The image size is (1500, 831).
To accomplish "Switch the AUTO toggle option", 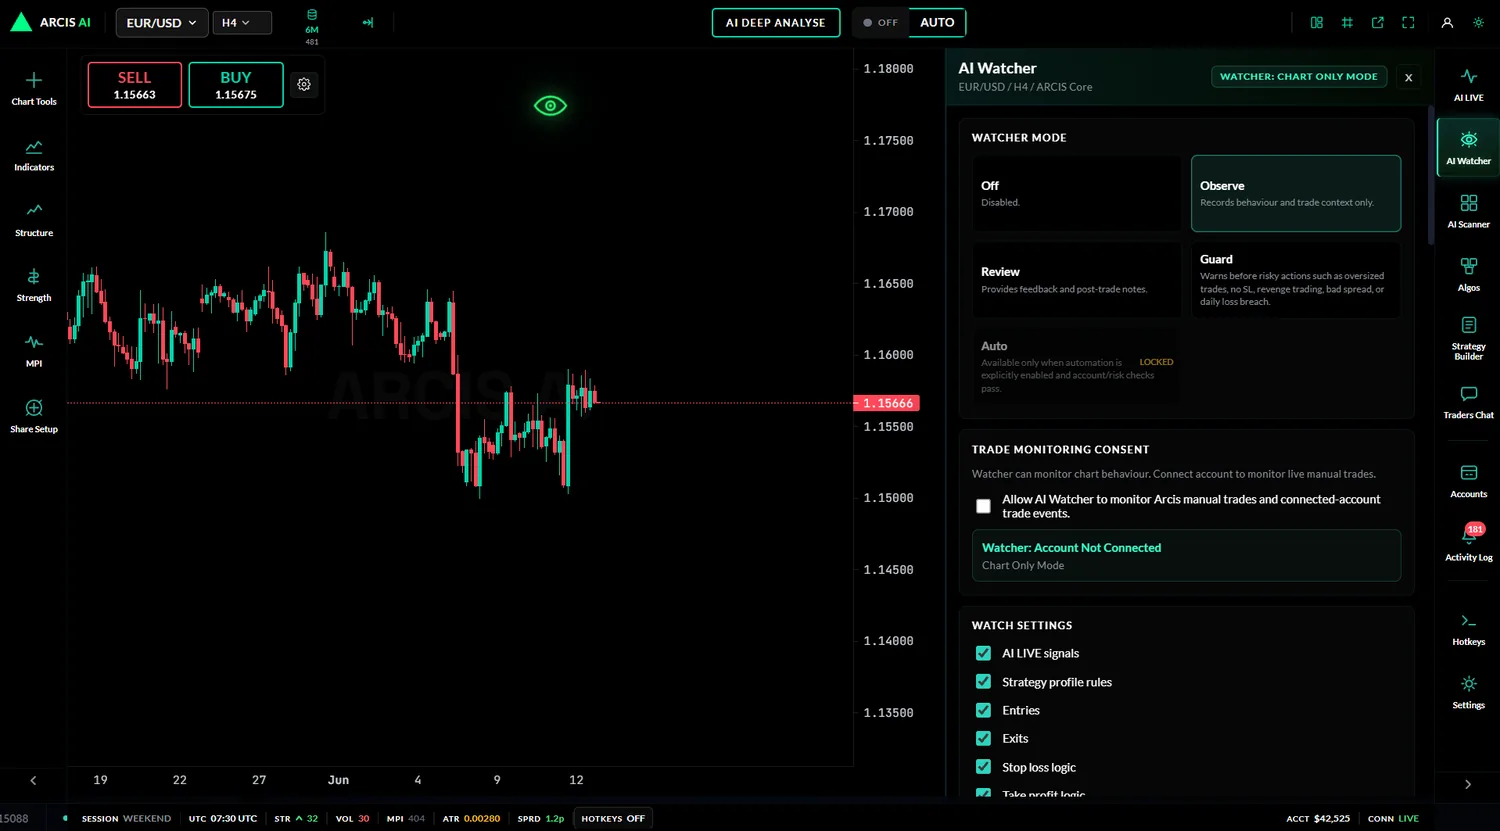I will coord(937,22).
